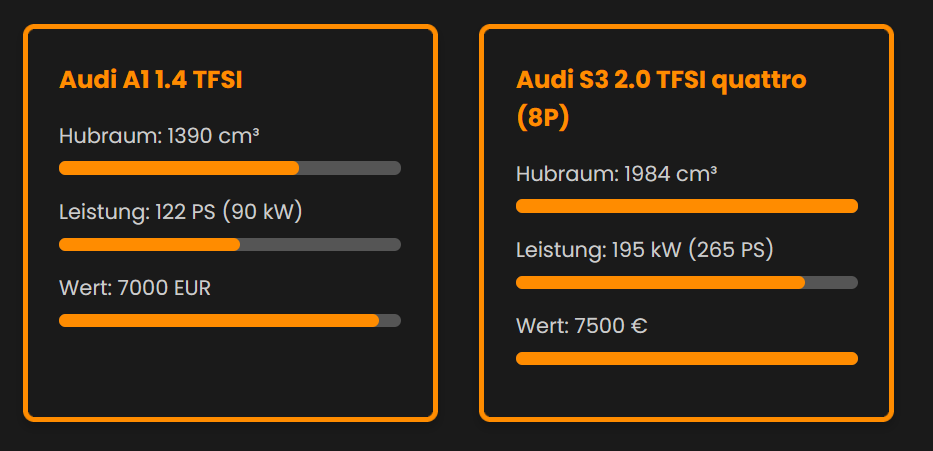Click the orange fill of A1 Wert bar

pyautogui.click(x=219, y=320)
